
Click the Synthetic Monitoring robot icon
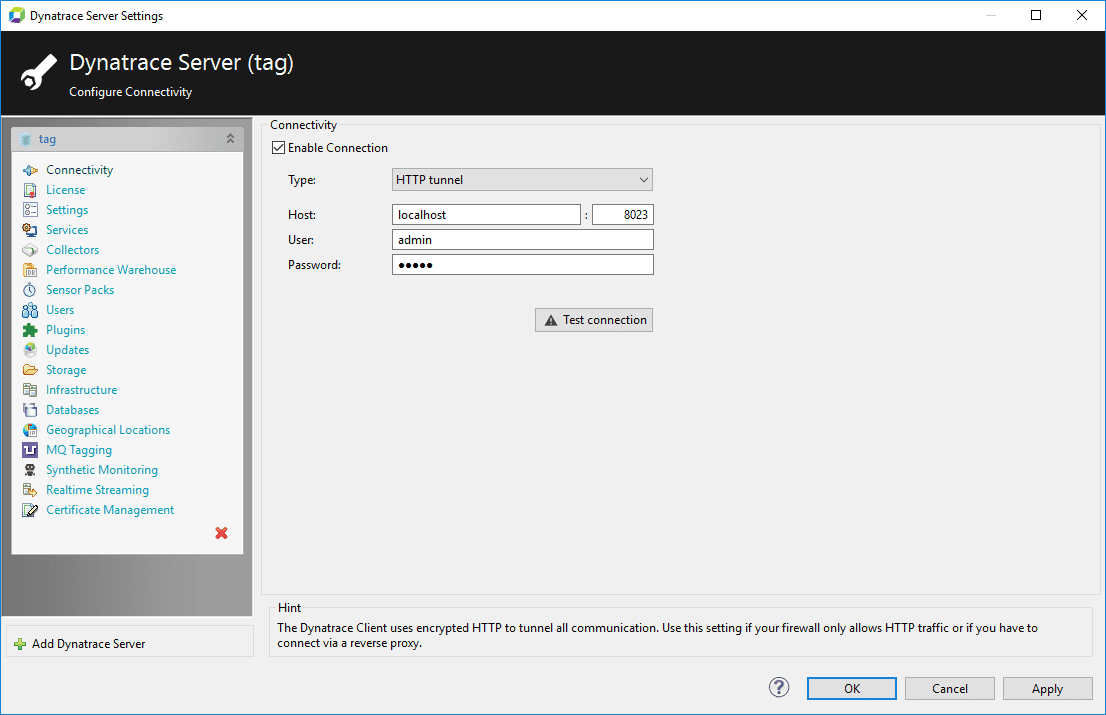coord(30,470)
